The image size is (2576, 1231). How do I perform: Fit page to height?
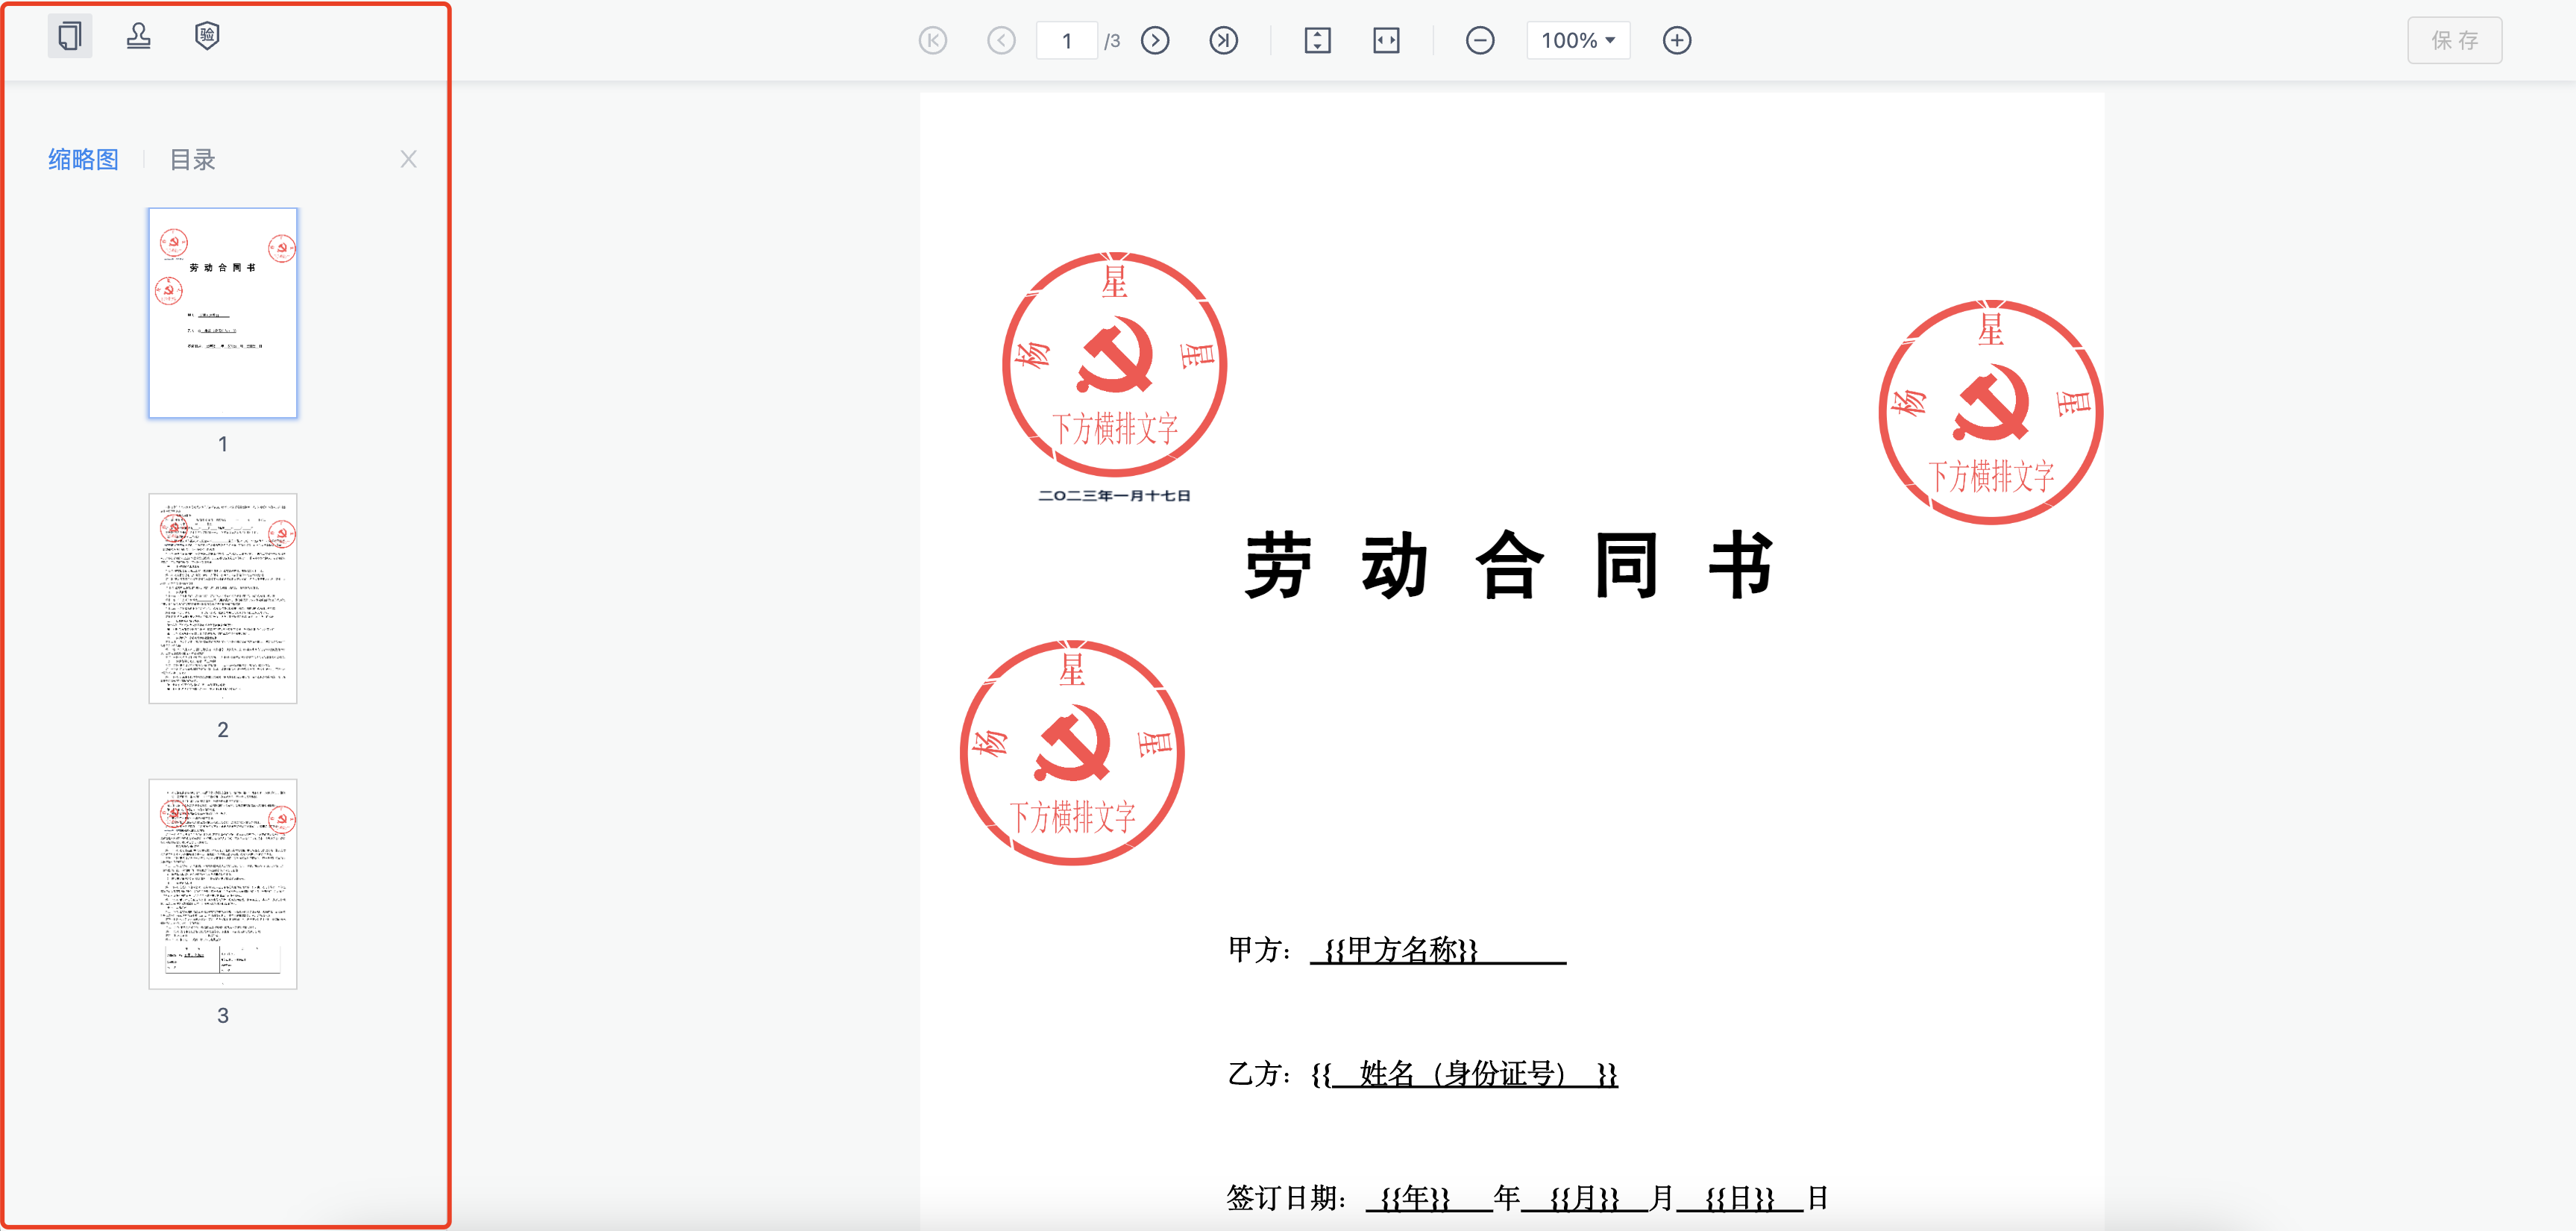pos(1318,41)
